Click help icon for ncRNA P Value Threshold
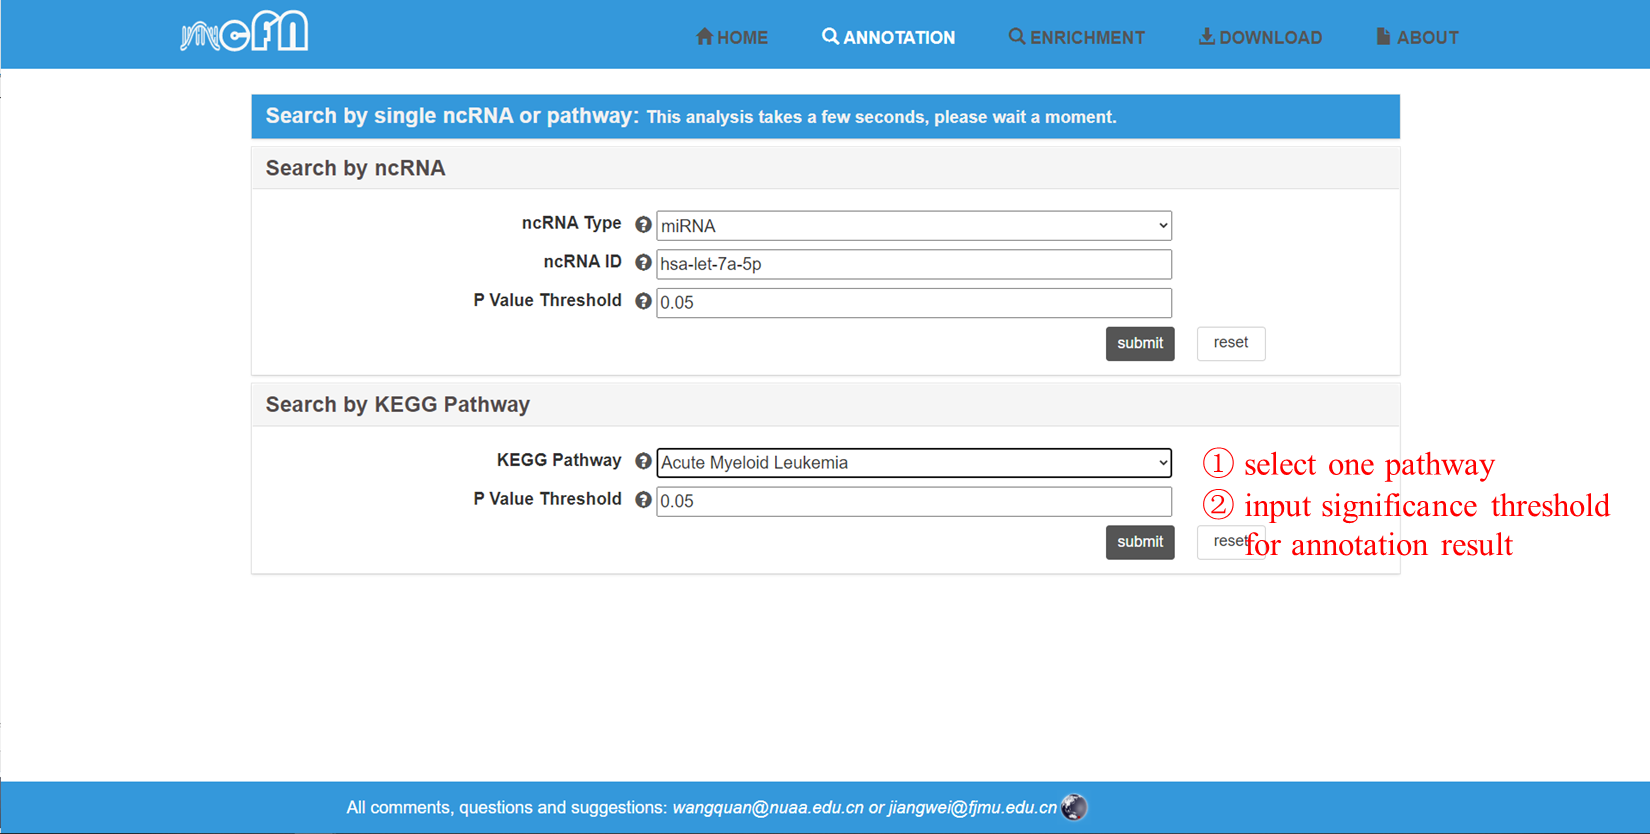Image resolution: width=1650 pixels, height=834 pixels. 643,301
